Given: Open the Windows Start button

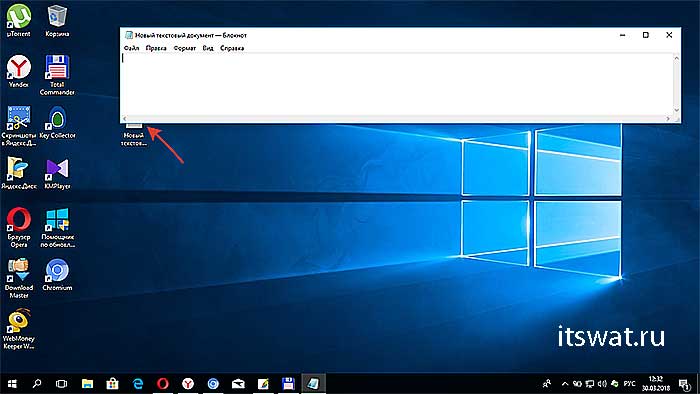Looking at the screenshot, I should pos(12,383).
